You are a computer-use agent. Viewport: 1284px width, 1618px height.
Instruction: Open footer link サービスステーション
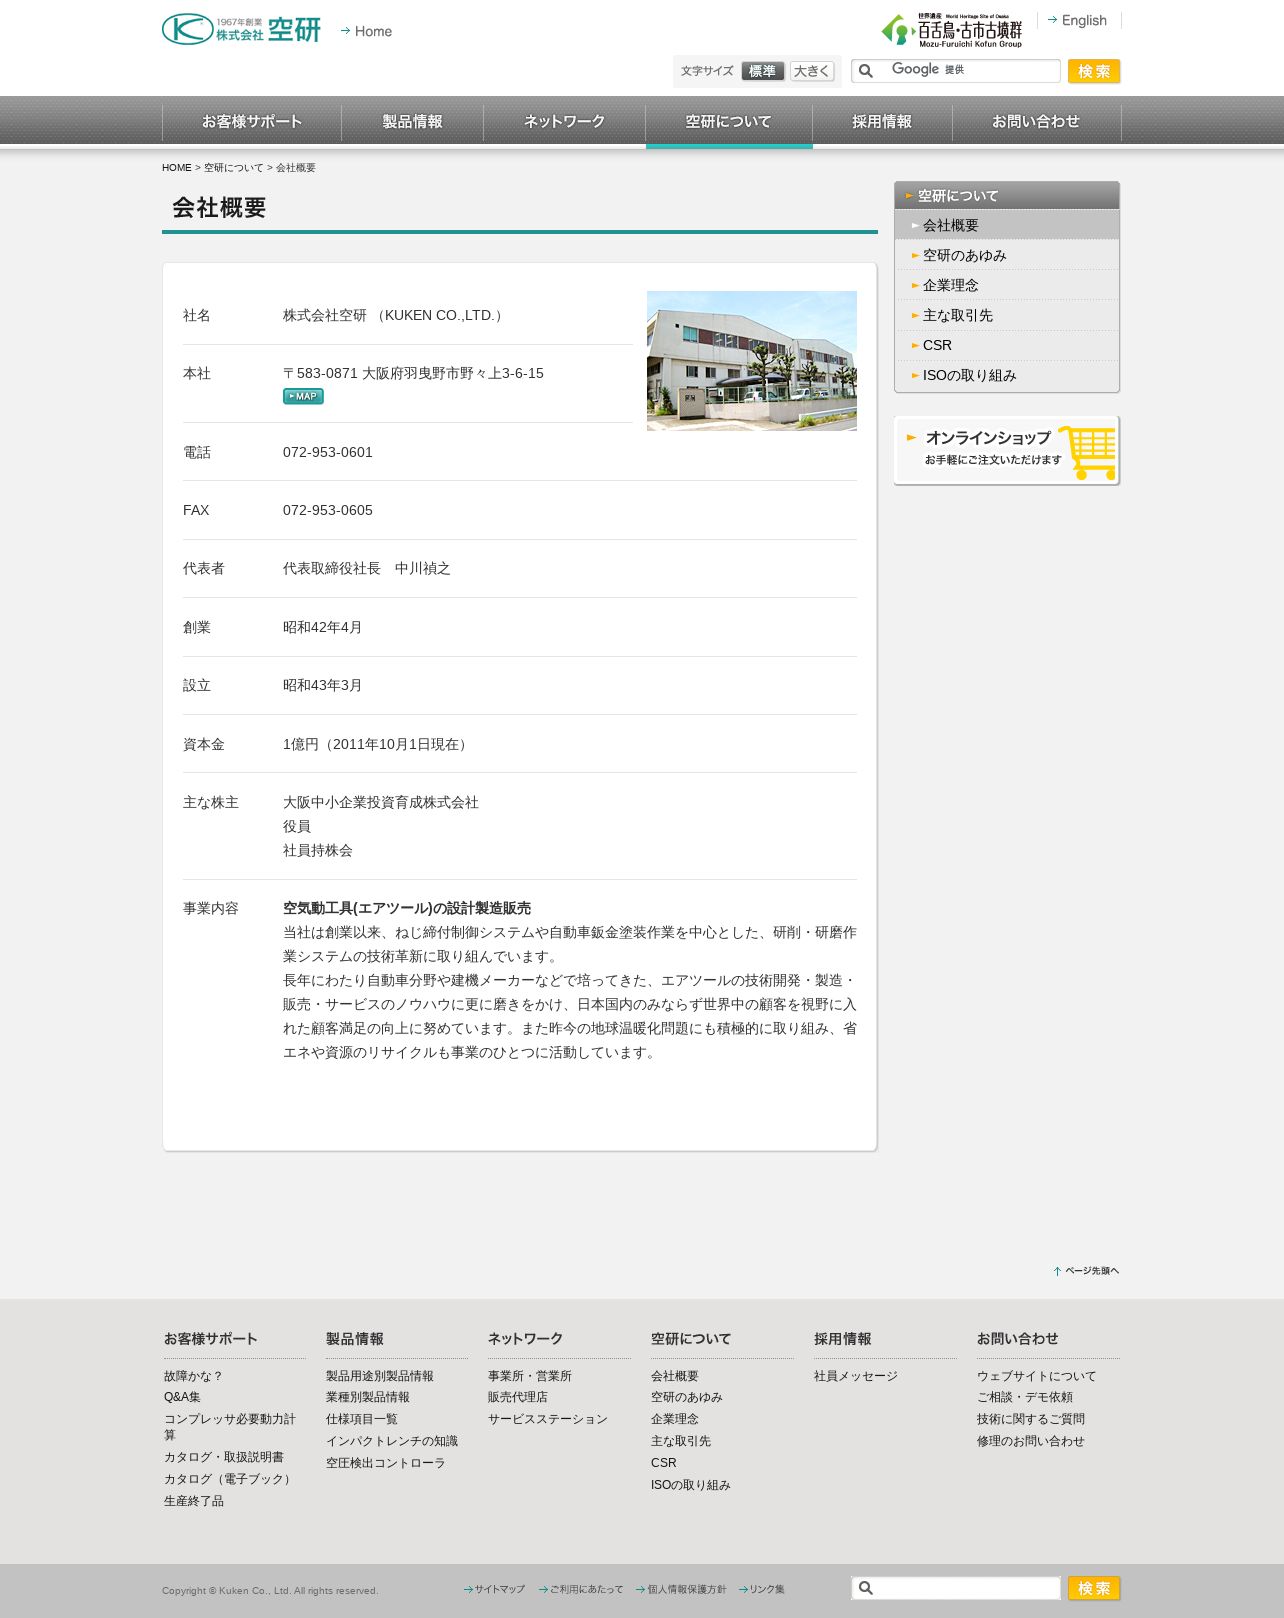(548, 1420)
